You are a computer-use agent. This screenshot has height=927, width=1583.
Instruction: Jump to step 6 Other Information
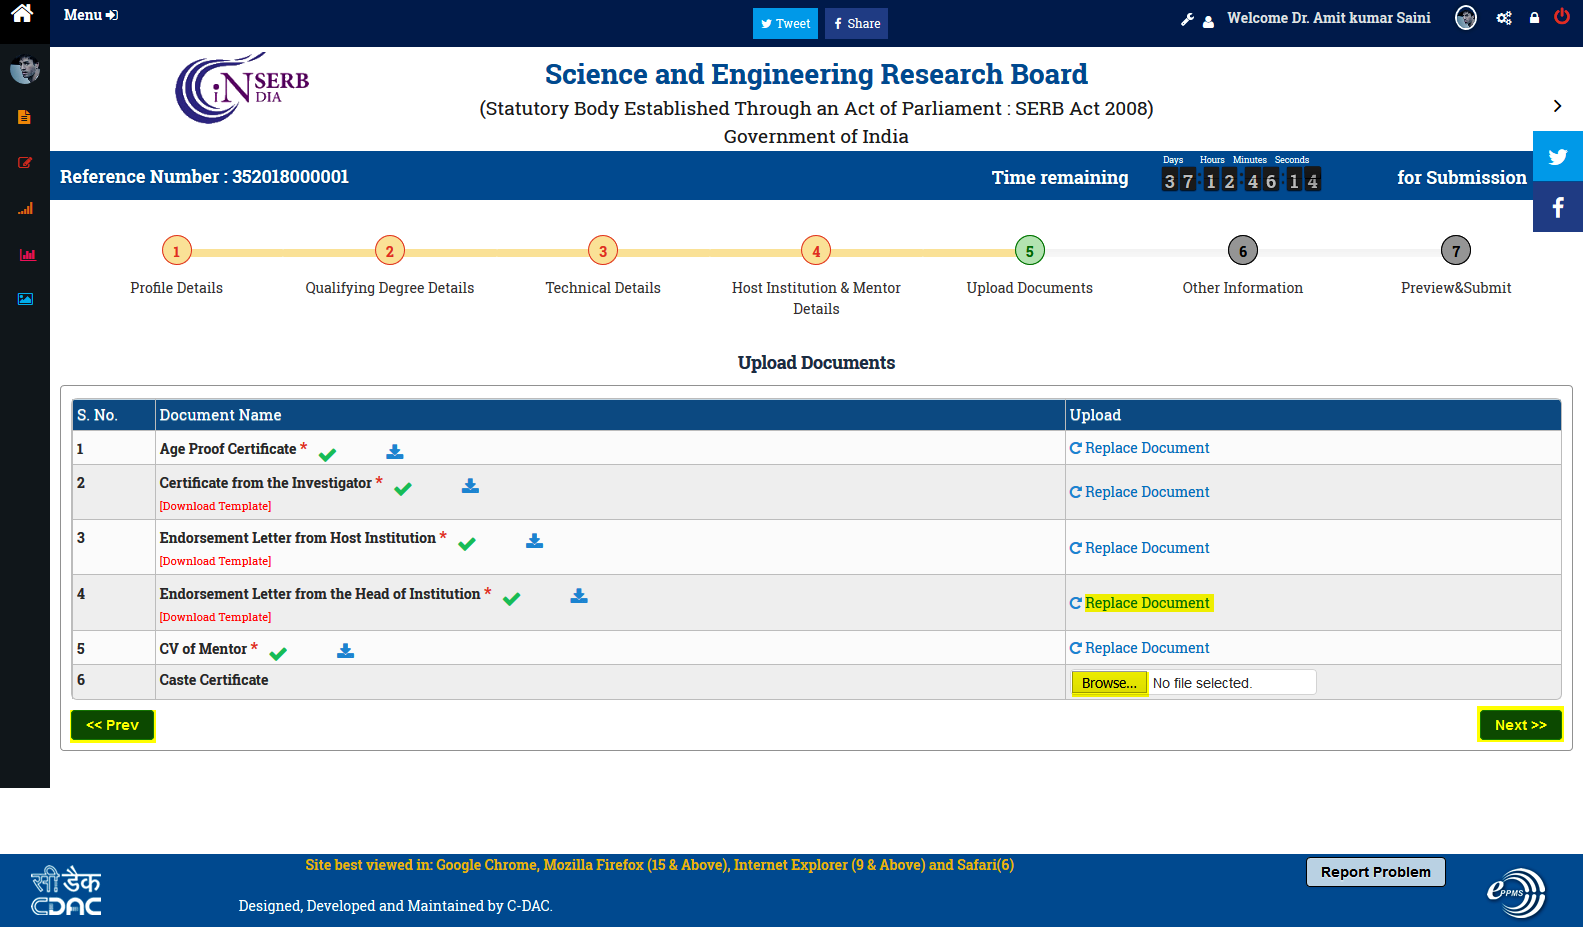1242,251
